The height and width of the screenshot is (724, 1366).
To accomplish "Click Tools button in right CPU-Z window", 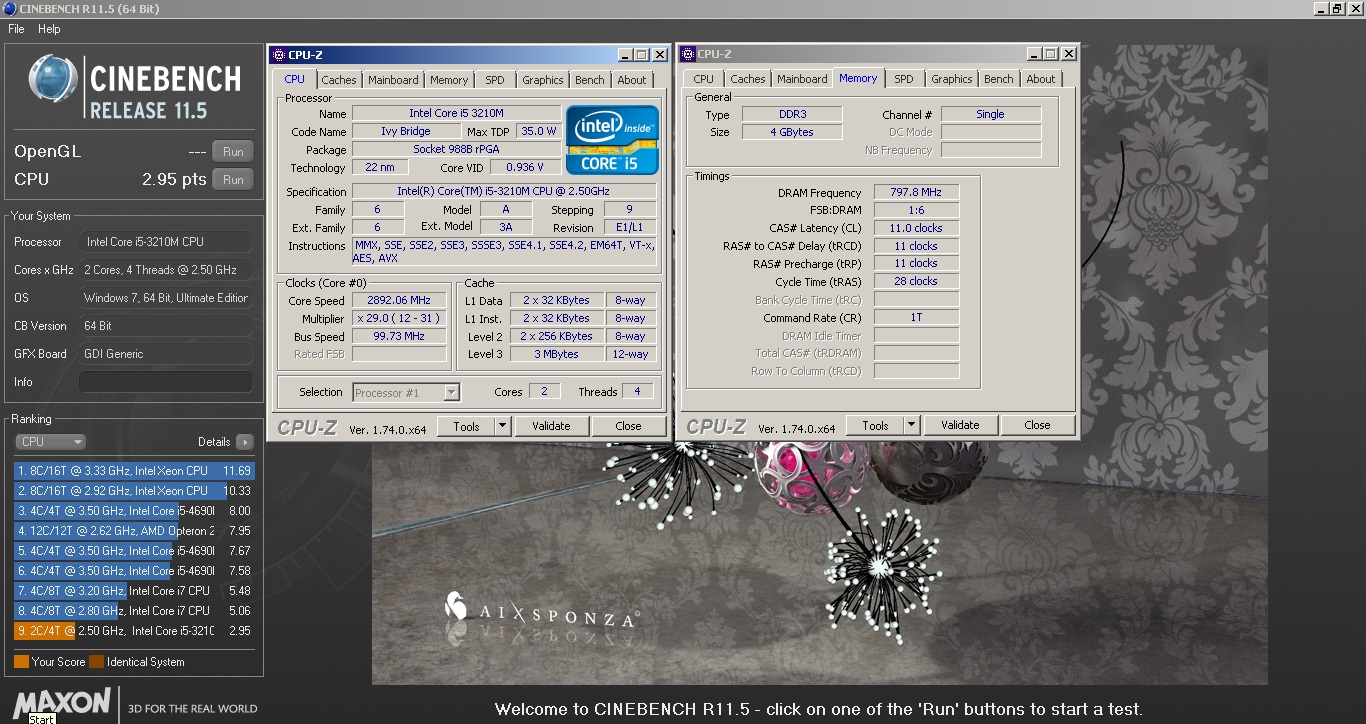I will click(876, 425).
